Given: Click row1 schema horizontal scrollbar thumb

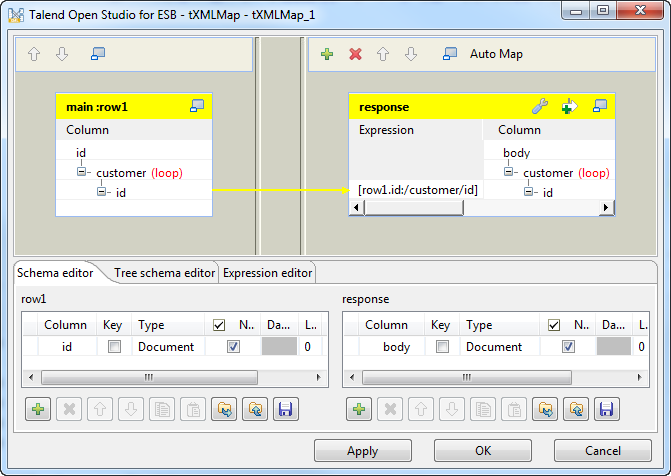Looking at the screenshot, I should pos(149,378).
